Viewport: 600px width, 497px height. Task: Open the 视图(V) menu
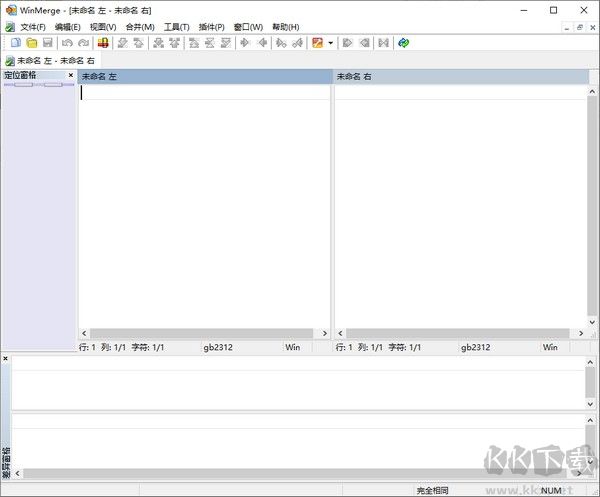[103, 27]
